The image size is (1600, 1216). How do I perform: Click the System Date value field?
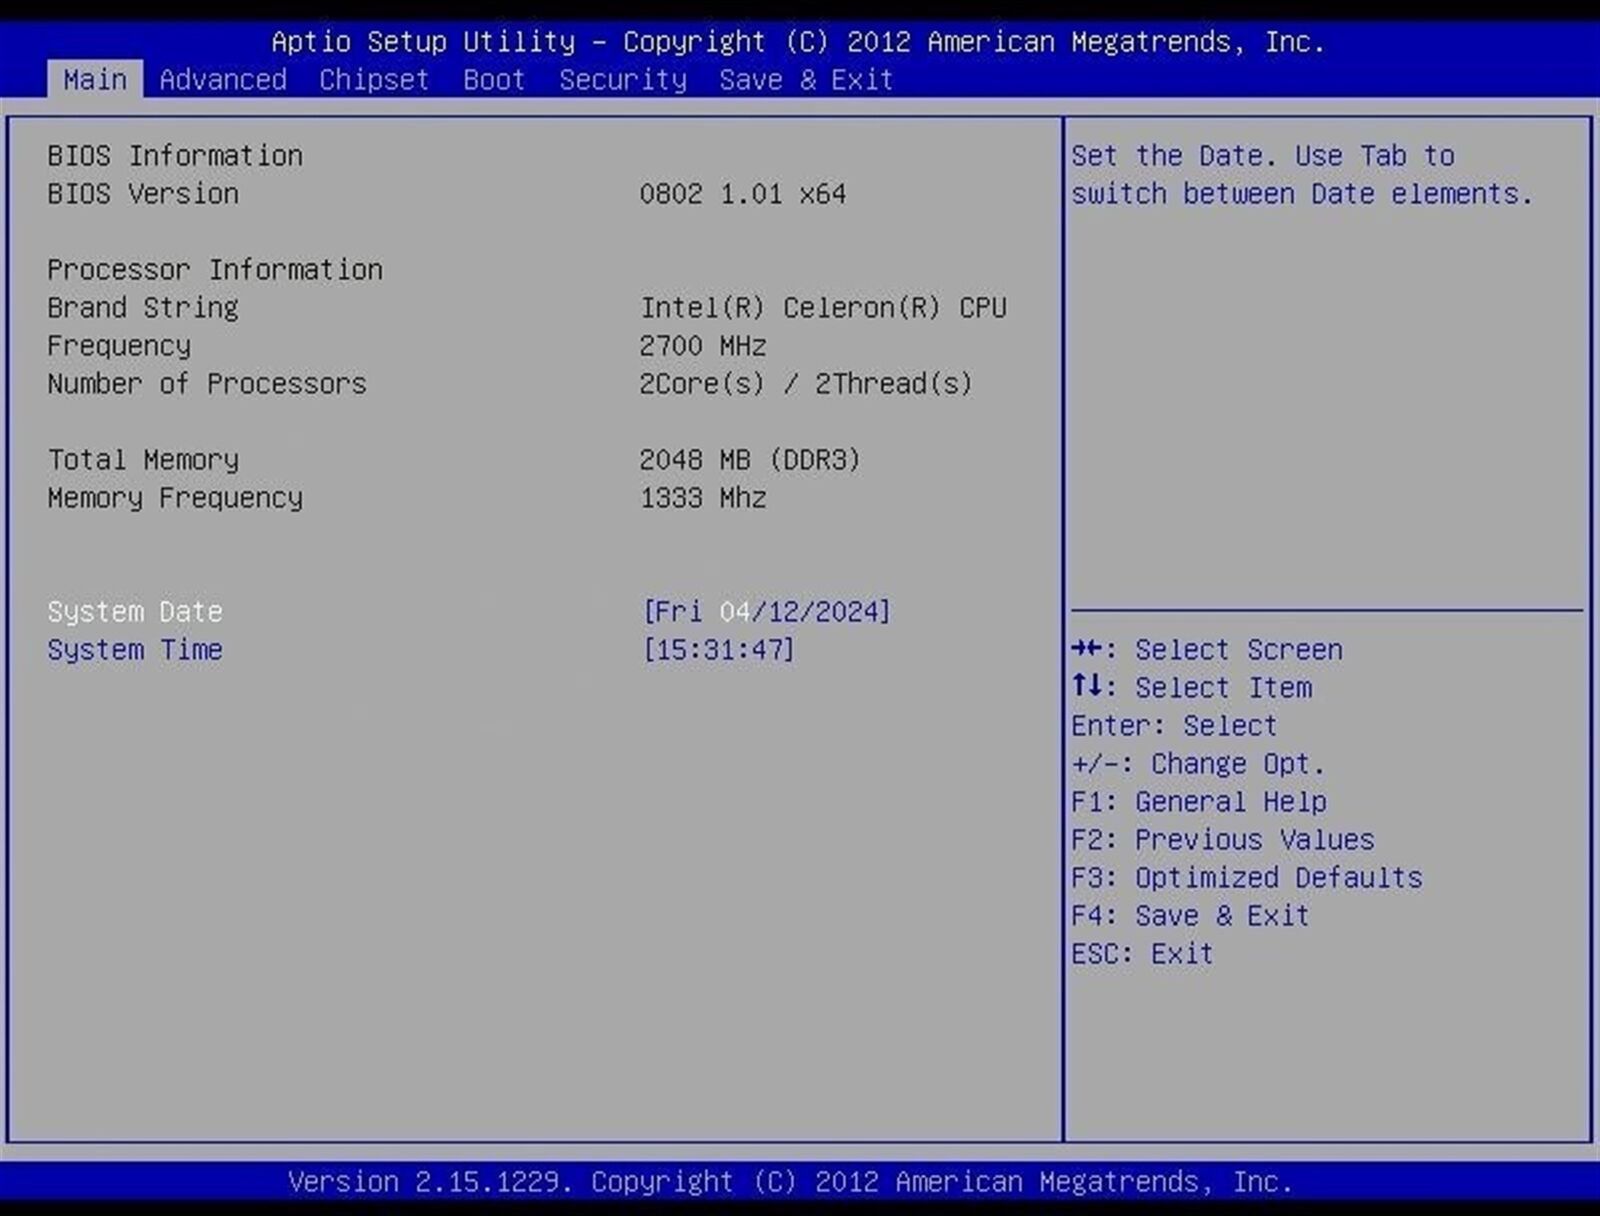(767, 611)
